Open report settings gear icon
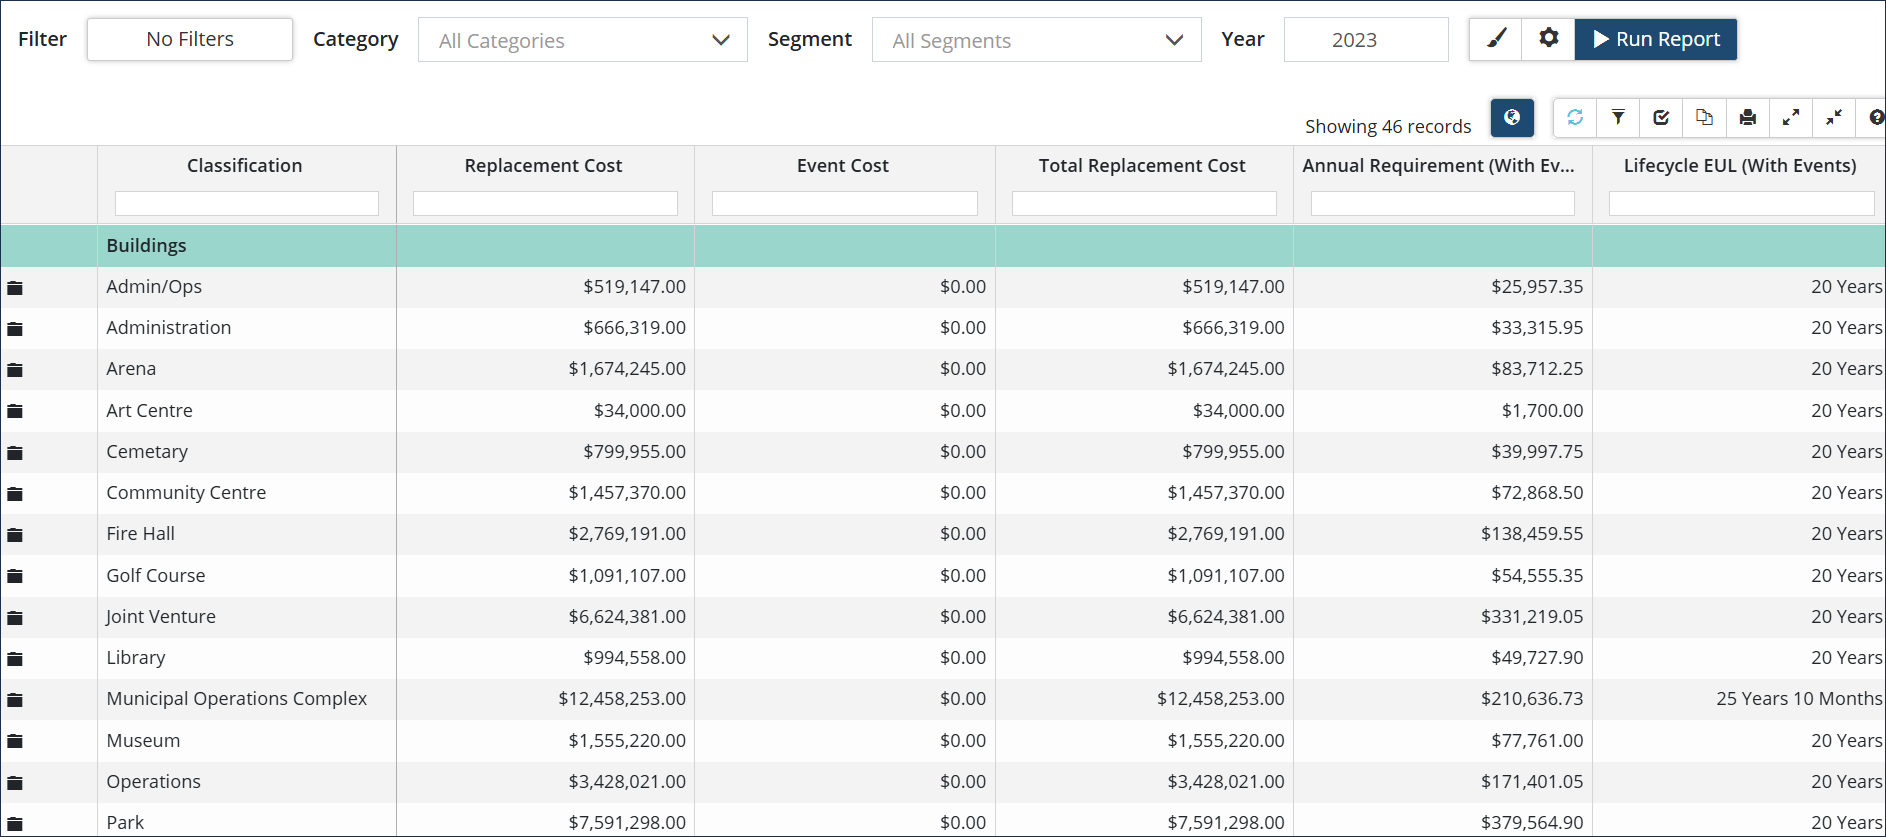Screen dimensions: 1886x837 (x=1548, y=39)
